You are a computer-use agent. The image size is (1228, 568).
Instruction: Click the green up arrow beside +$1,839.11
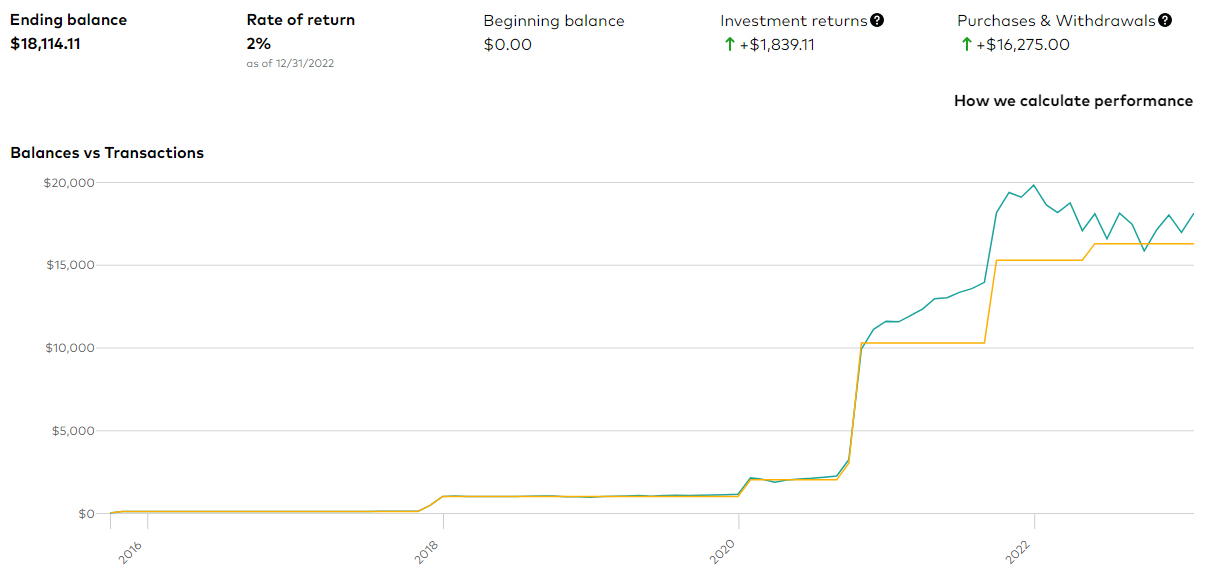(729, 44)
